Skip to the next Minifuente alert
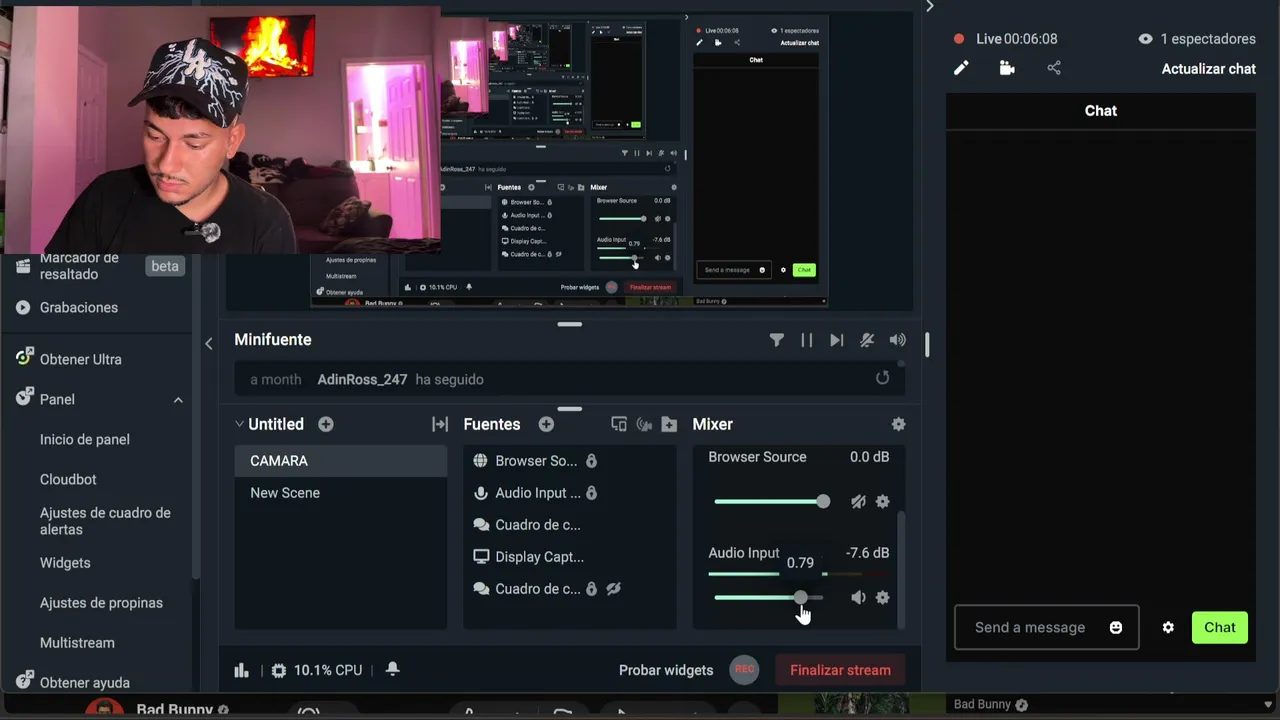 click(x=837, y=340)
